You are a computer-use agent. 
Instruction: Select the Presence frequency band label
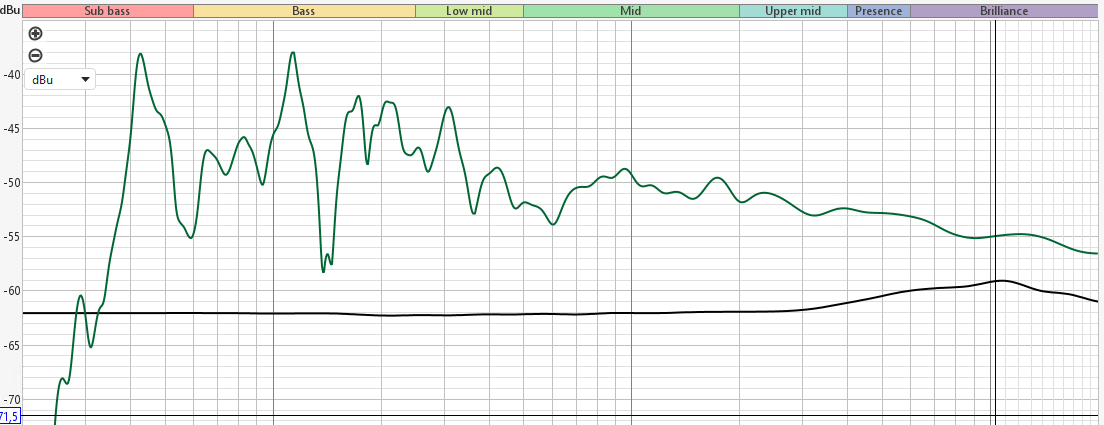[x=879, y=11]
